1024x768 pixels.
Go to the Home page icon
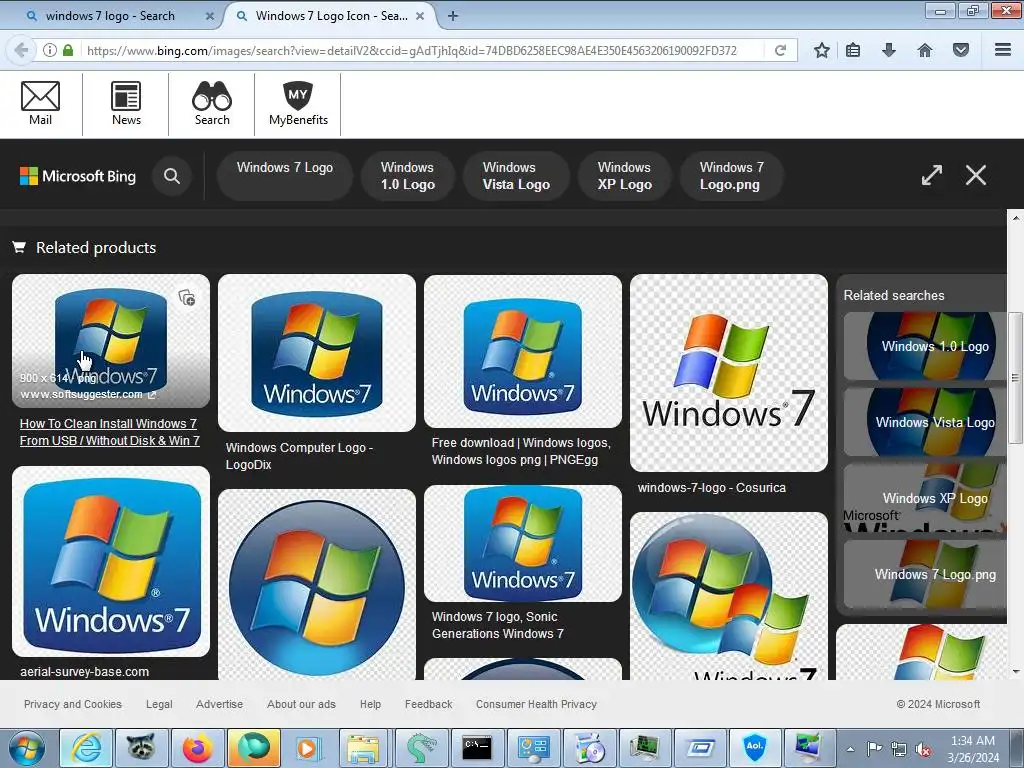925,50
